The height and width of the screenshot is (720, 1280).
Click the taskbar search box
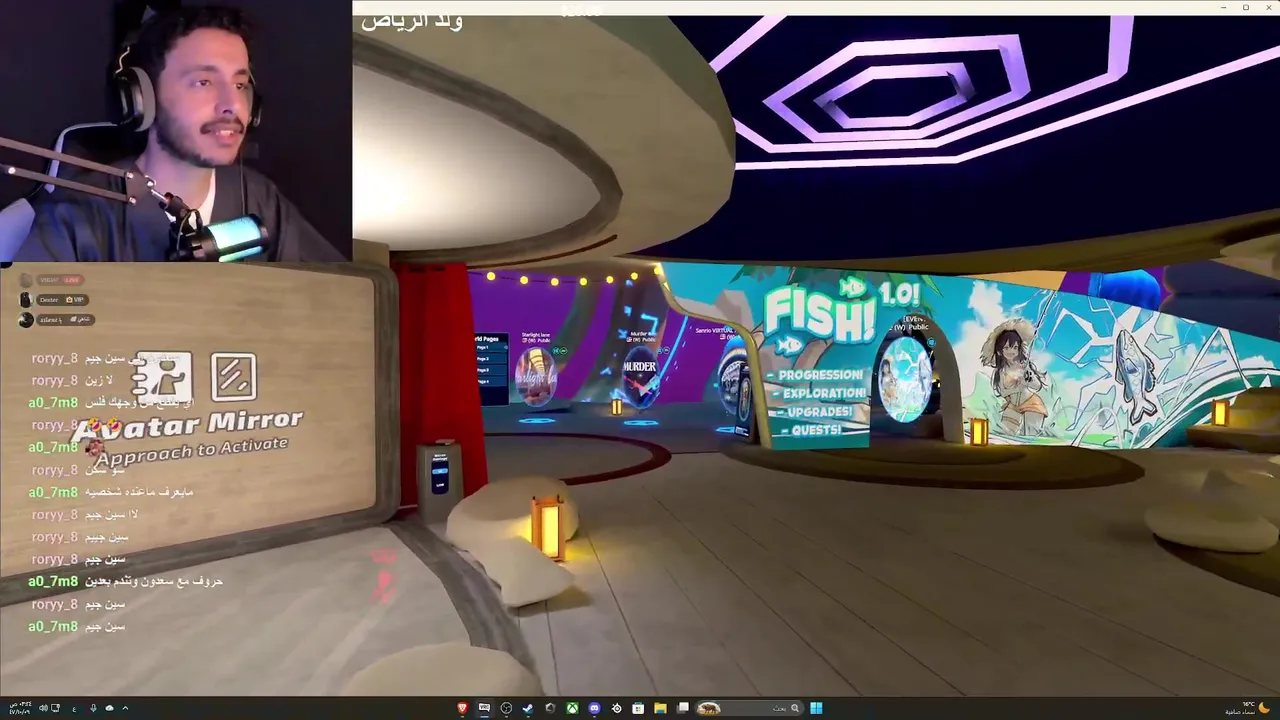point(749,708)
